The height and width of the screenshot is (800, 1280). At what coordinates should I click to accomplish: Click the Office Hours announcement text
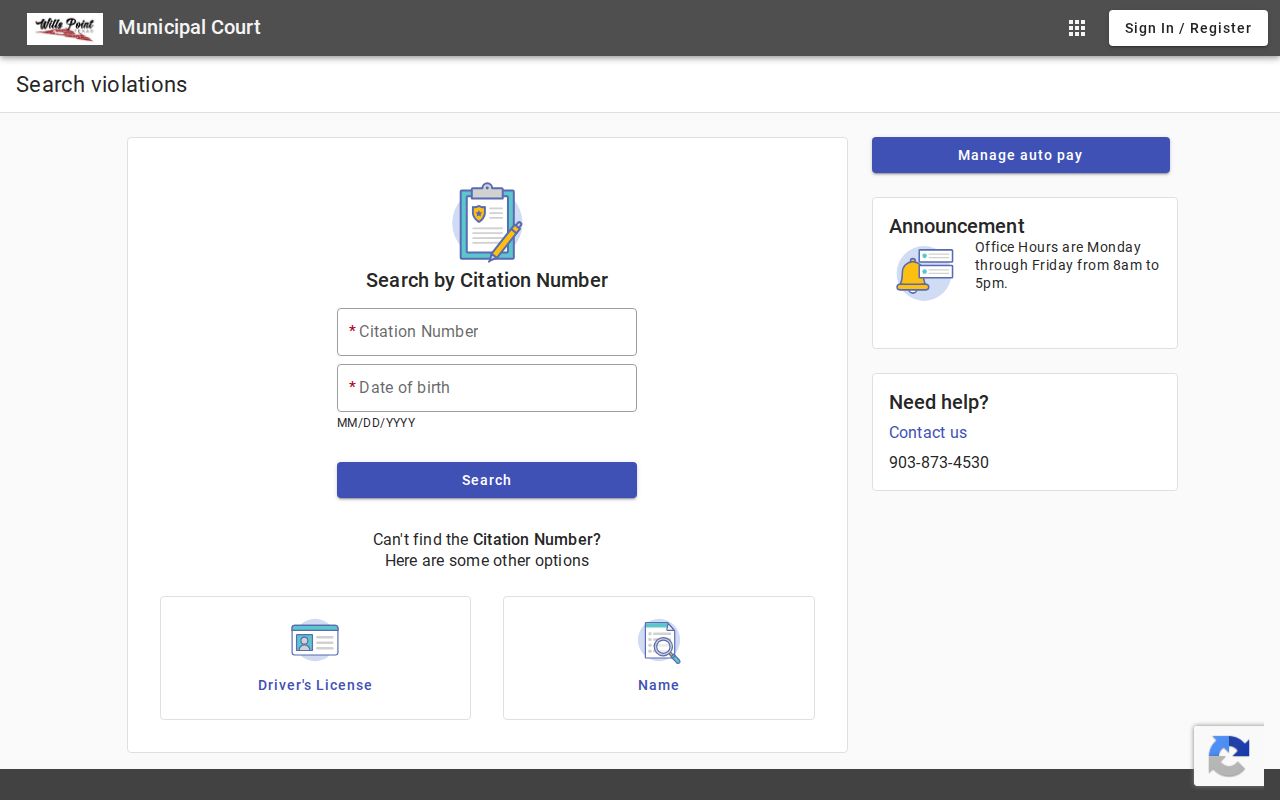(x=1067, y=265)
